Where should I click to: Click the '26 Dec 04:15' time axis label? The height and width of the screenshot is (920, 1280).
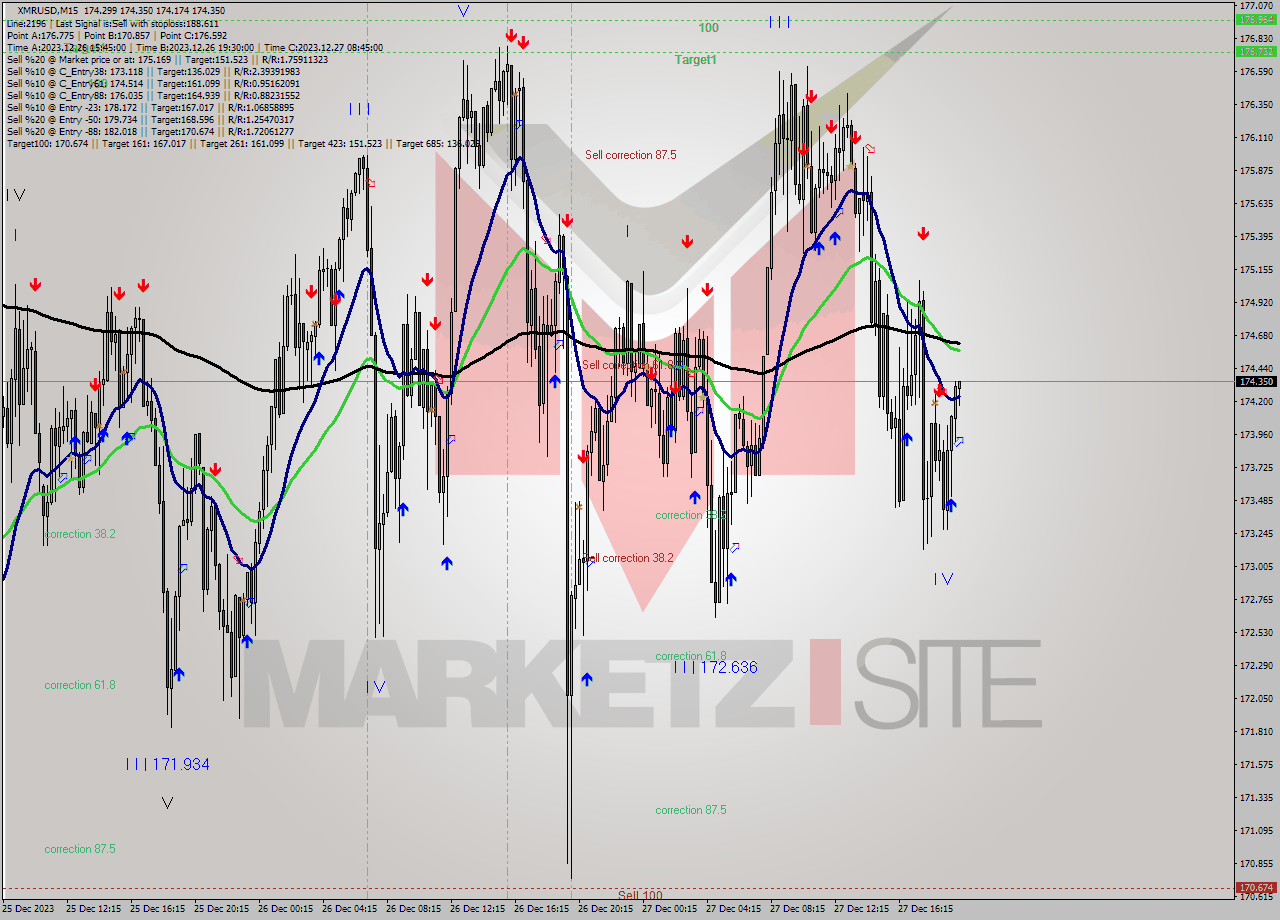pos(349,909)
